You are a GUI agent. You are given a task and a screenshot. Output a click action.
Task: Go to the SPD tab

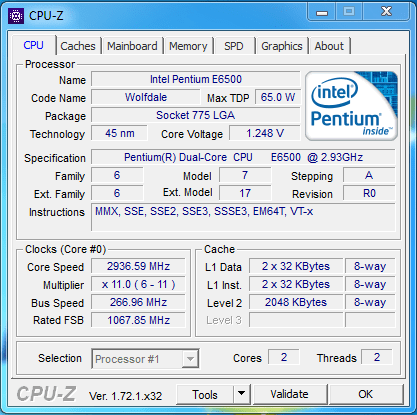point(234,46)
